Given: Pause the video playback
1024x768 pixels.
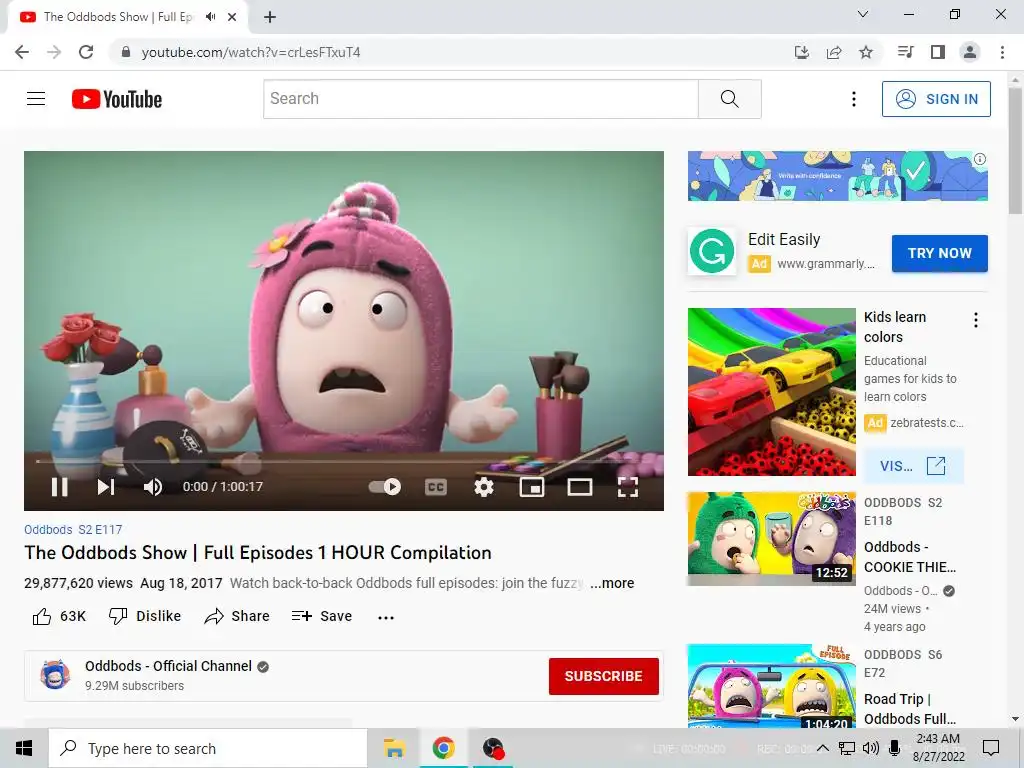Looking at the screenshot, I should (59, 487).
